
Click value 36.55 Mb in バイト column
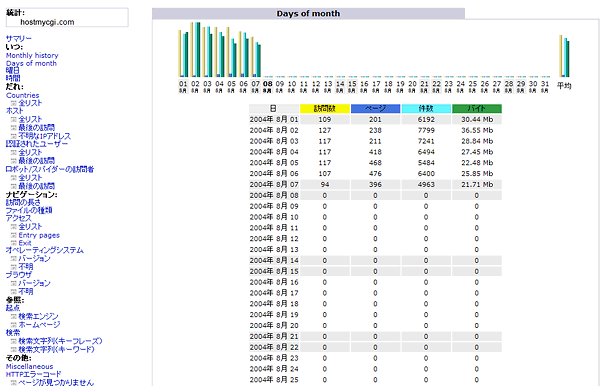pyautogui.click(x=477, y=130)
